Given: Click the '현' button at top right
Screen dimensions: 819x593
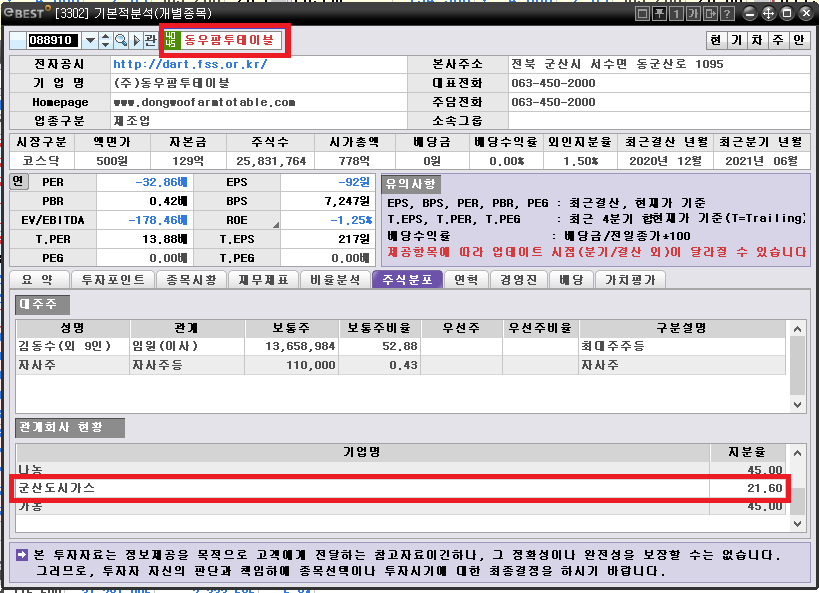Looking at the screenshot, I should pyautogui.click(x=716, y=40).
